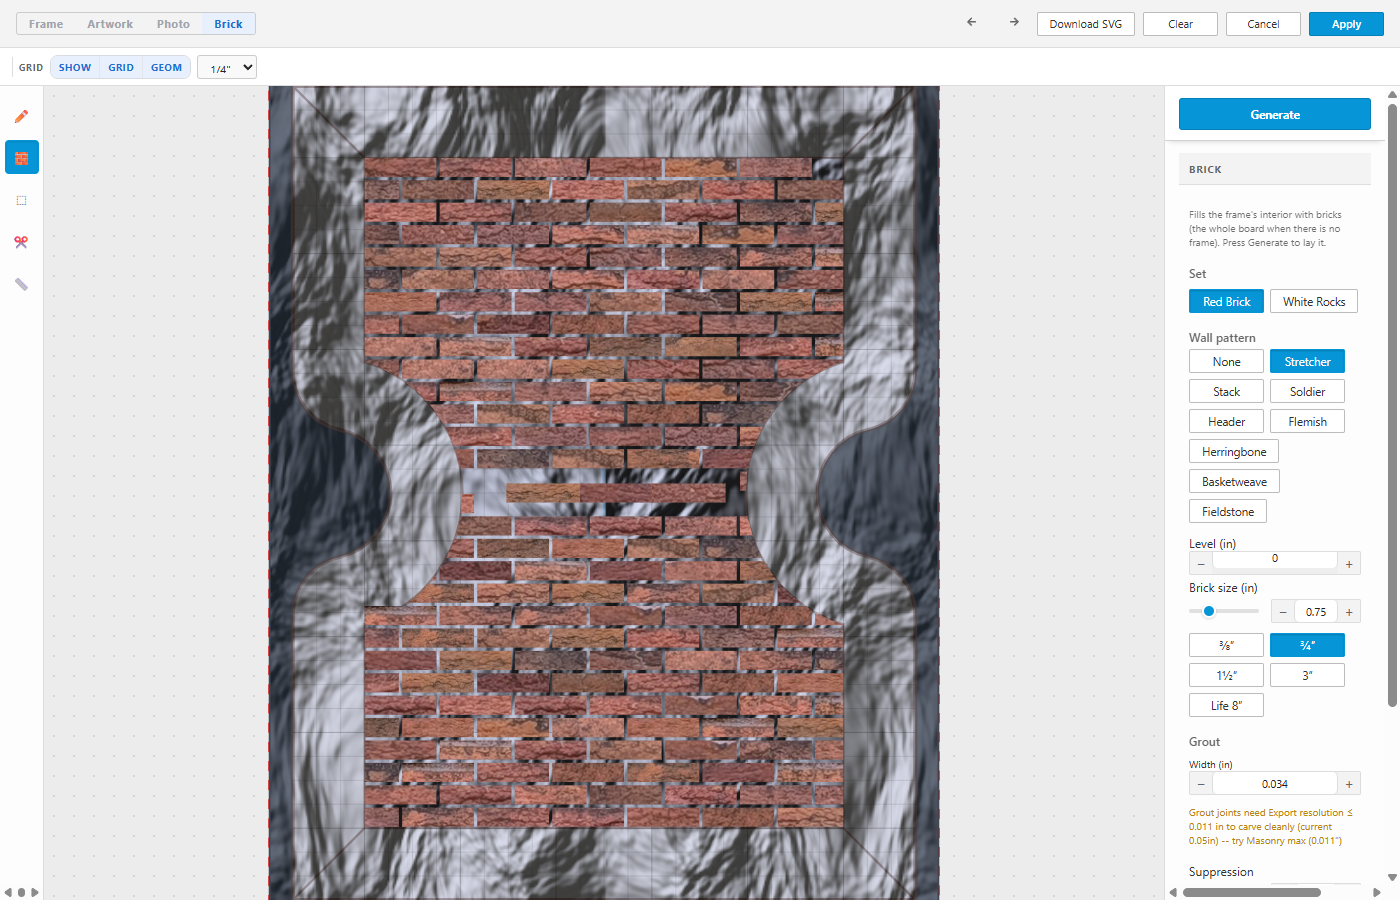This screenshot has height=900, width=1400.
Task: Decrease Brick size with minus
Action: click(1283, 612)
